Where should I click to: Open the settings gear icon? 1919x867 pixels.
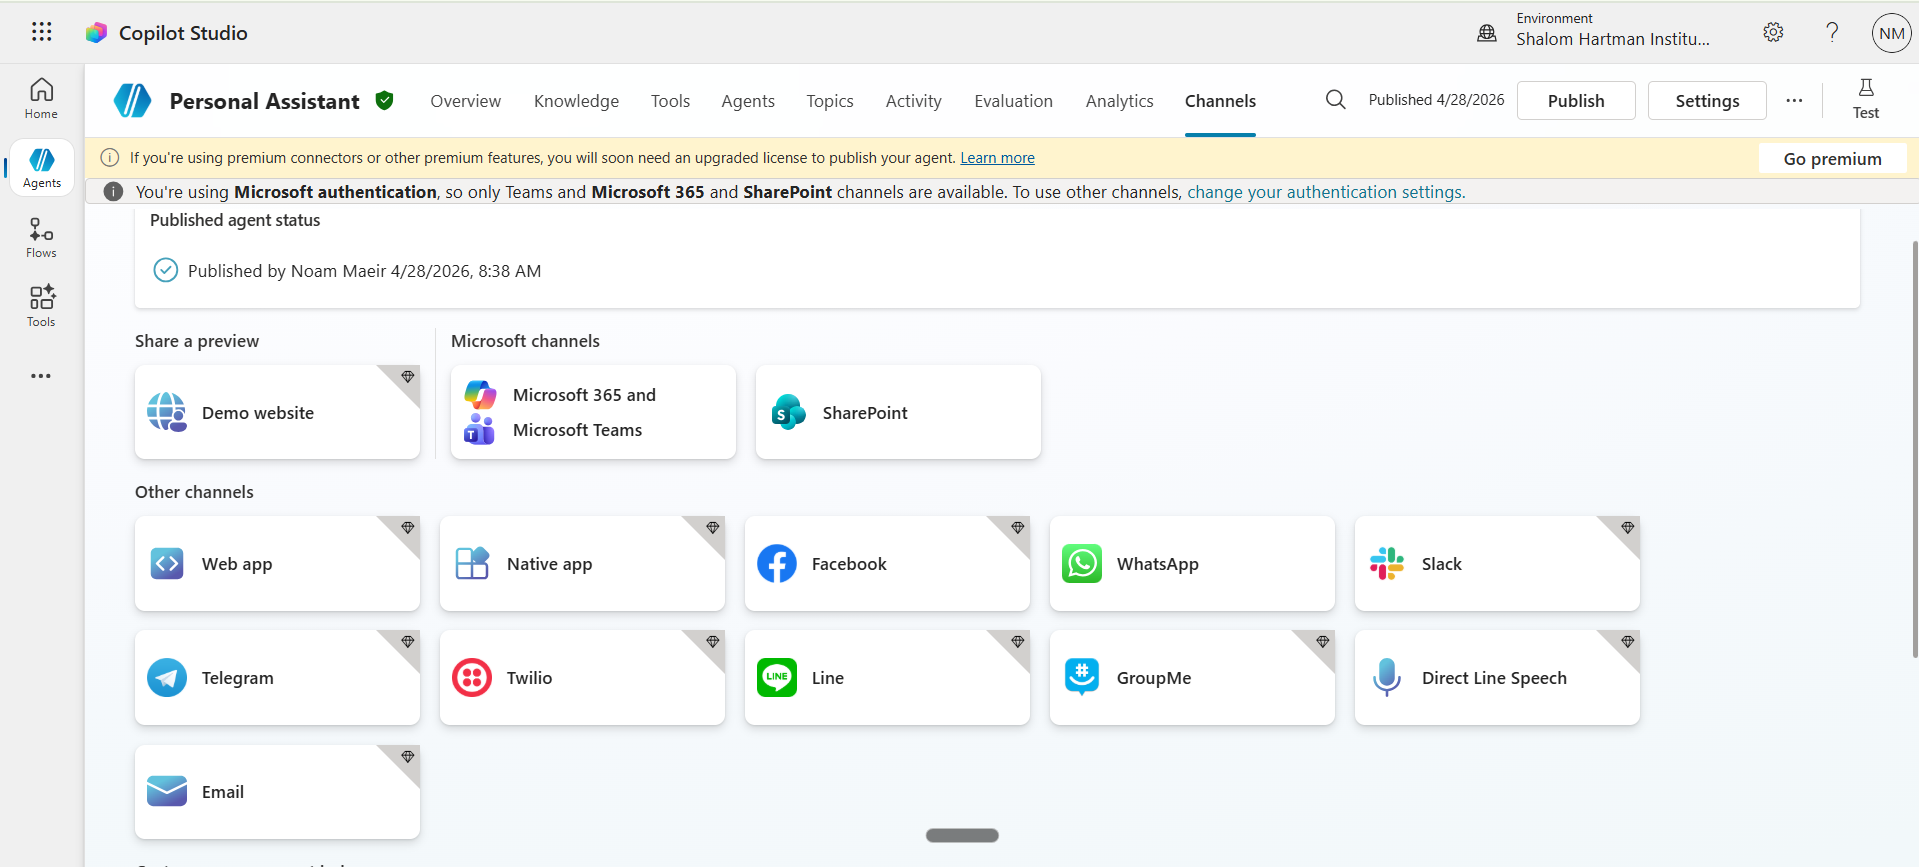tap(1773, 32)
